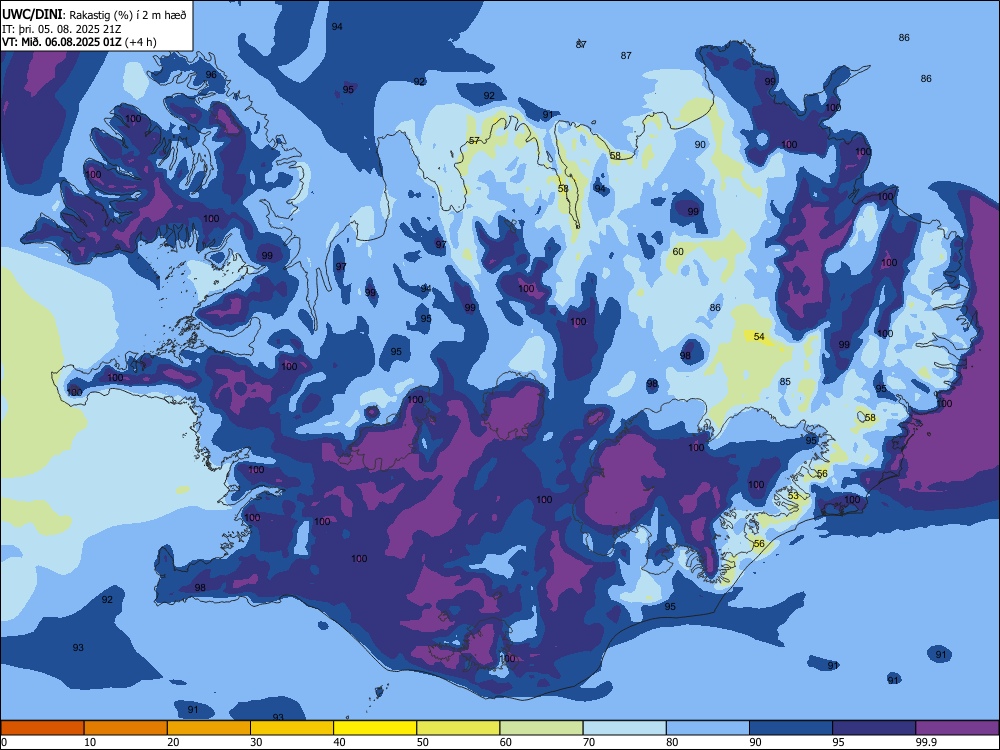This screenshot has width=1000, height=750.
Task: Click the '85' humidity value on the map
Action: pos(785,381)
